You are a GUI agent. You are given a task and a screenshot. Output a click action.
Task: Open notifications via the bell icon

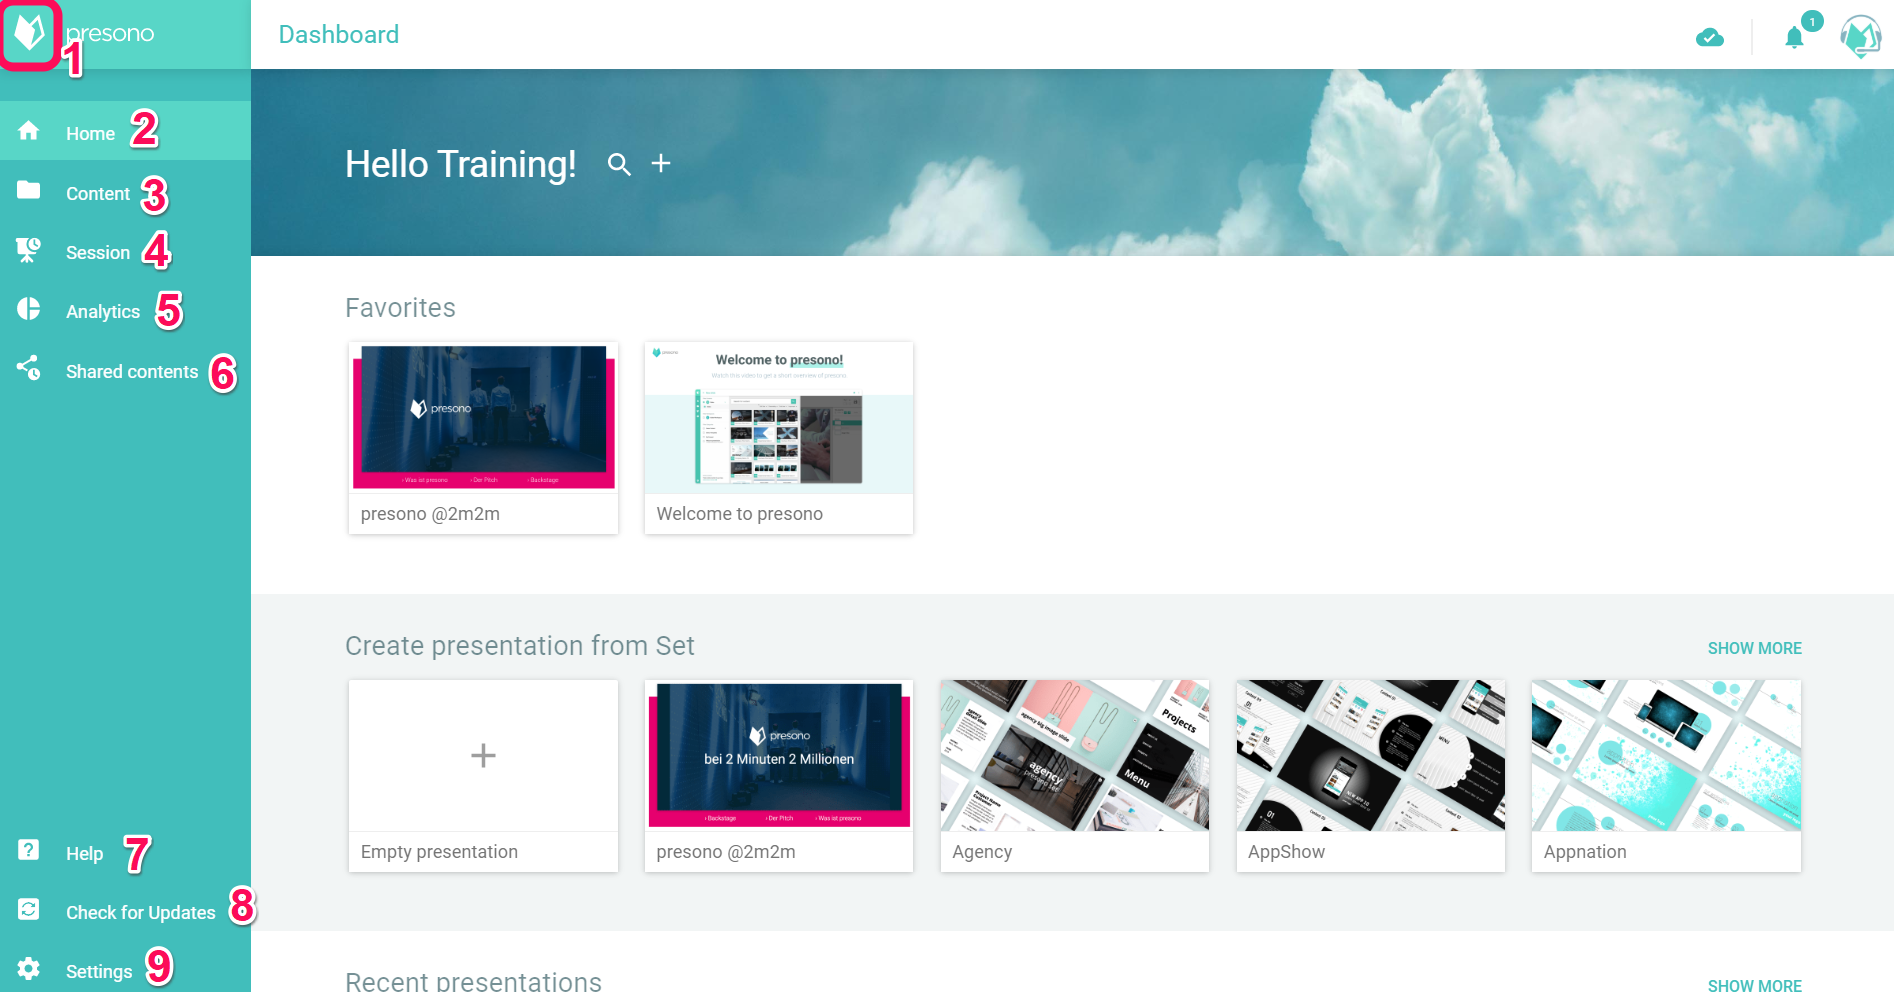[1795, 38]
